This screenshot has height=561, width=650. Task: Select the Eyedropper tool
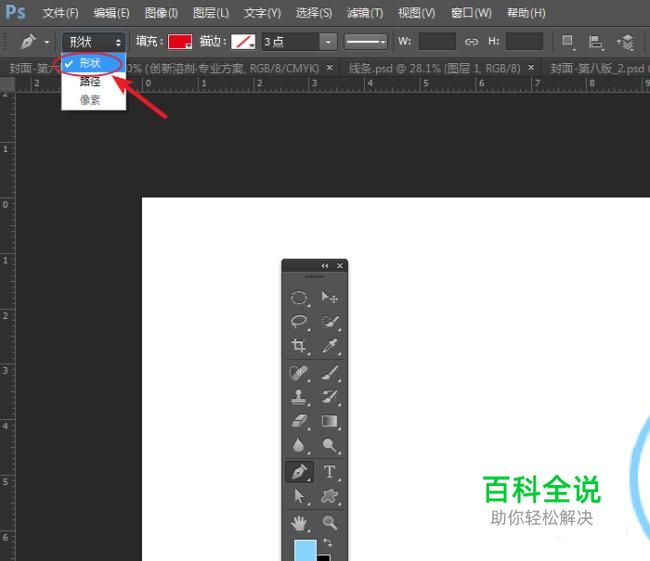click(330, 347)
